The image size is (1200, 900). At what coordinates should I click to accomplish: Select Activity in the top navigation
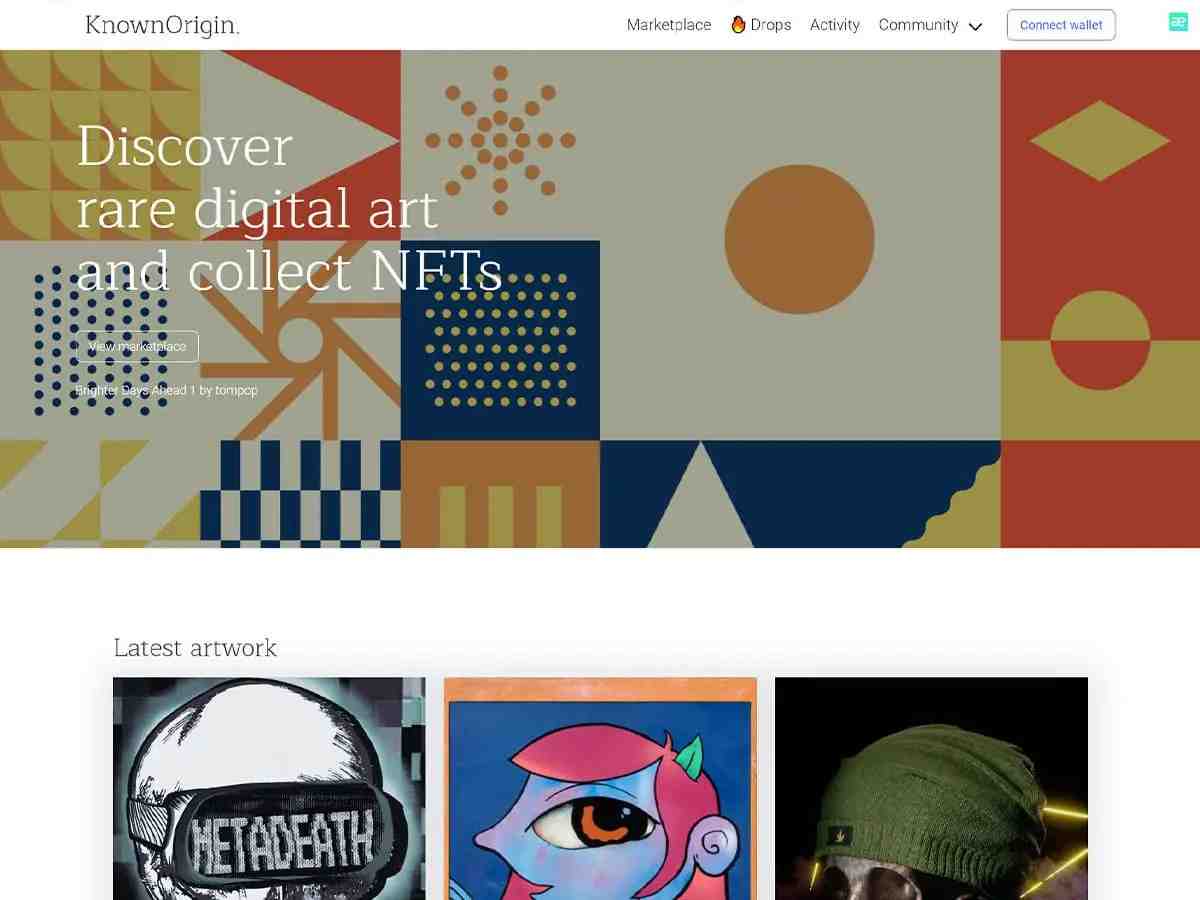tap(835, 25)
